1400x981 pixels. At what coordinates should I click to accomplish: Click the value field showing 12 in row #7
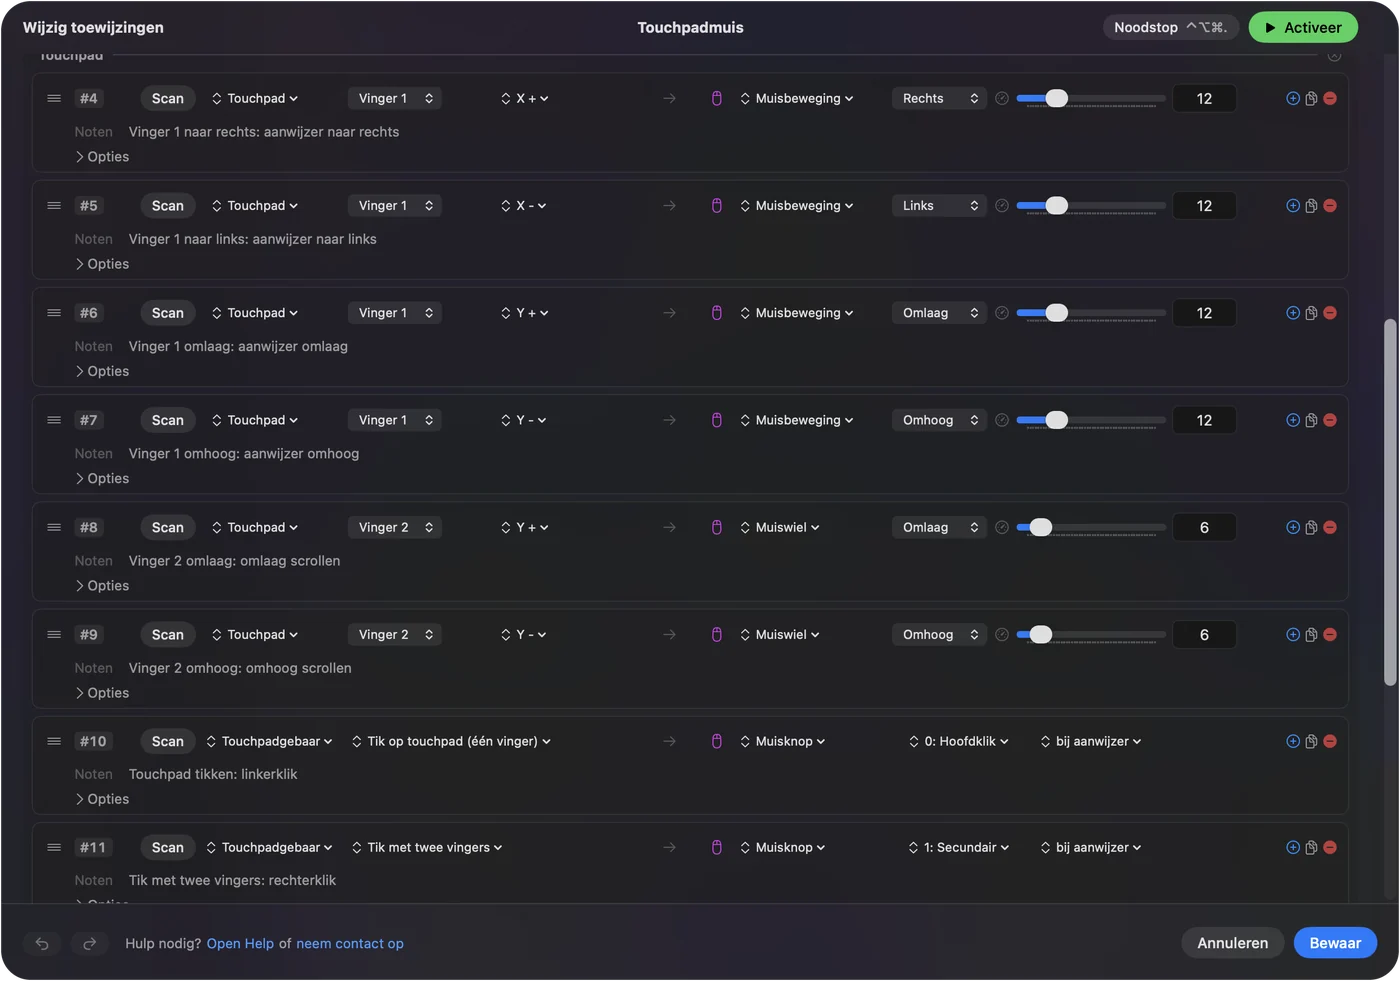click(1204, 420)
